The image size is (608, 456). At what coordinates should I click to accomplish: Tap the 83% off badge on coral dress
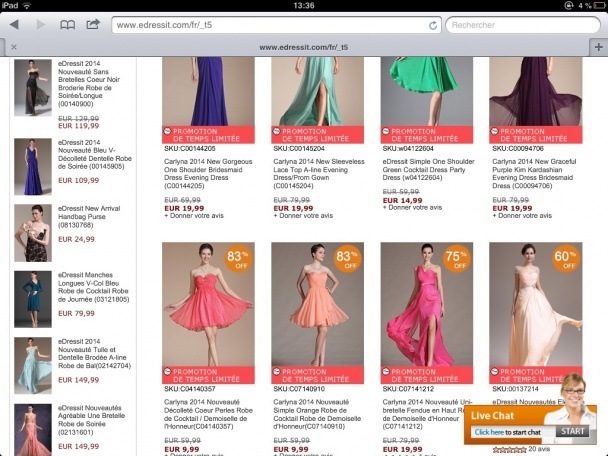pyautogui.click(x=238, y=260)
